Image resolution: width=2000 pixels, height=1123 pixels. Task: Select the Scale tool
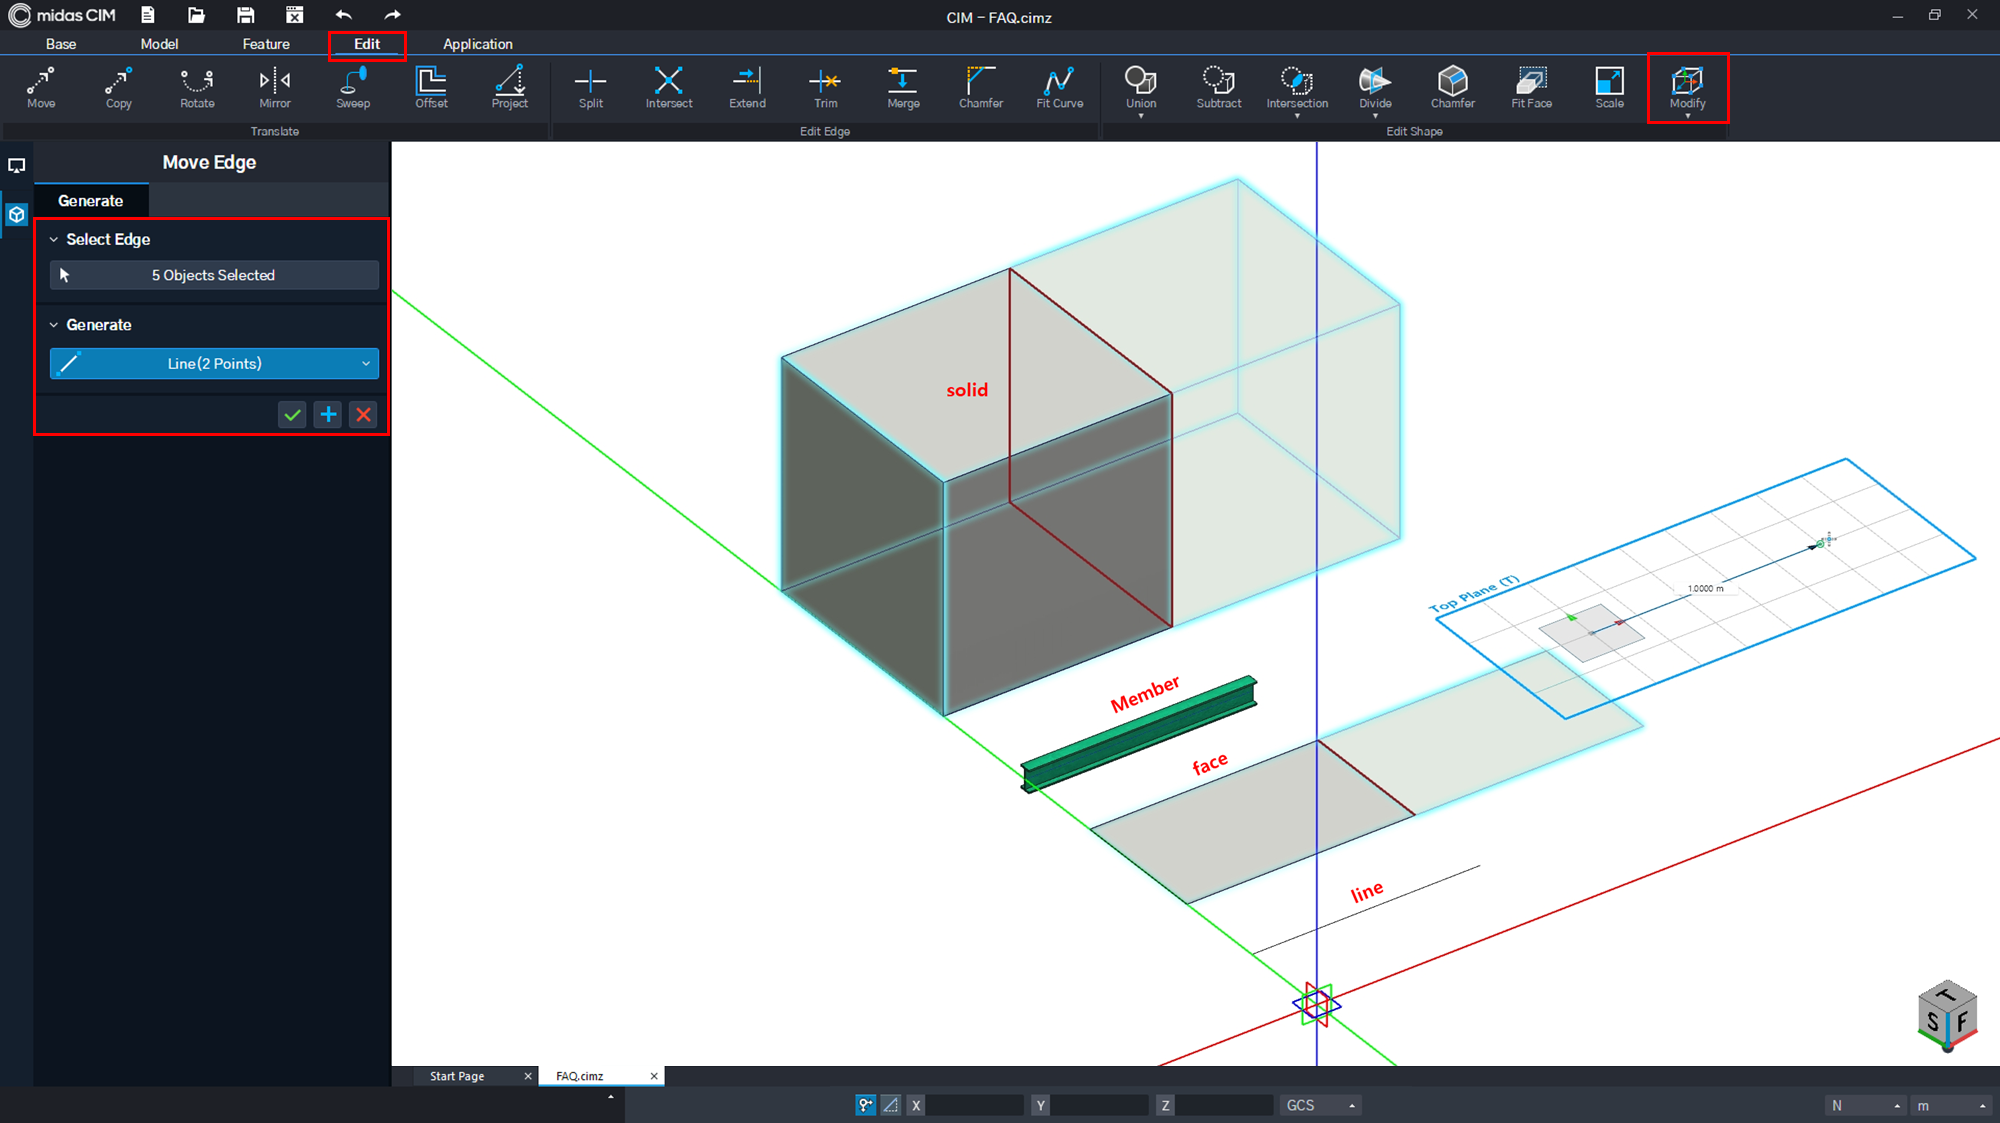point(1609,88)
